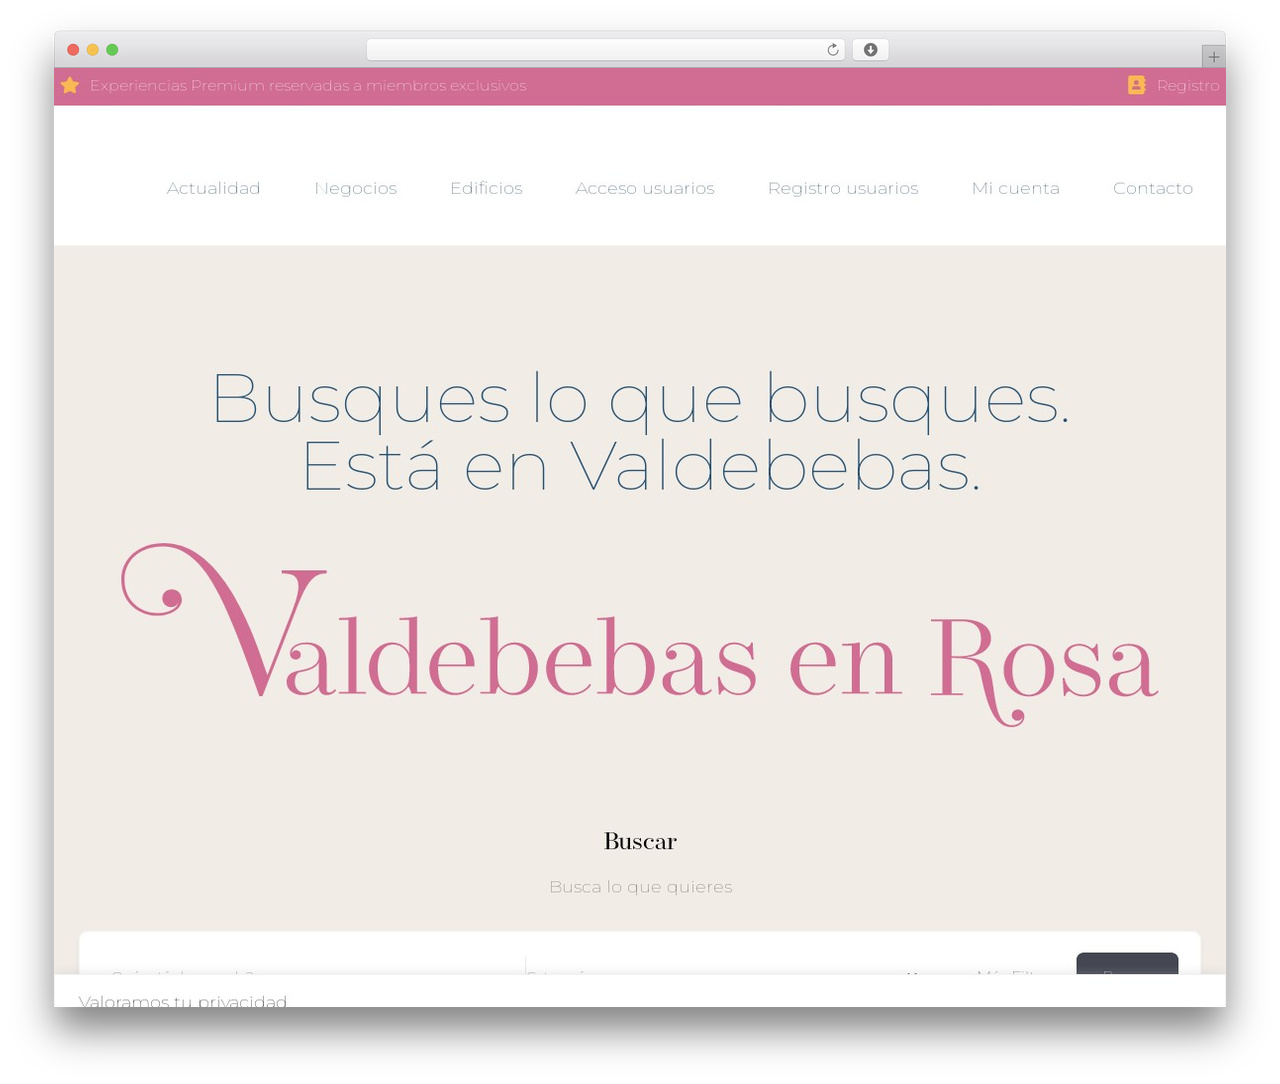Click 'Busca lo que quieres' subtitle
Viewport: 1280px width, 1084px height.
point(640,887)
